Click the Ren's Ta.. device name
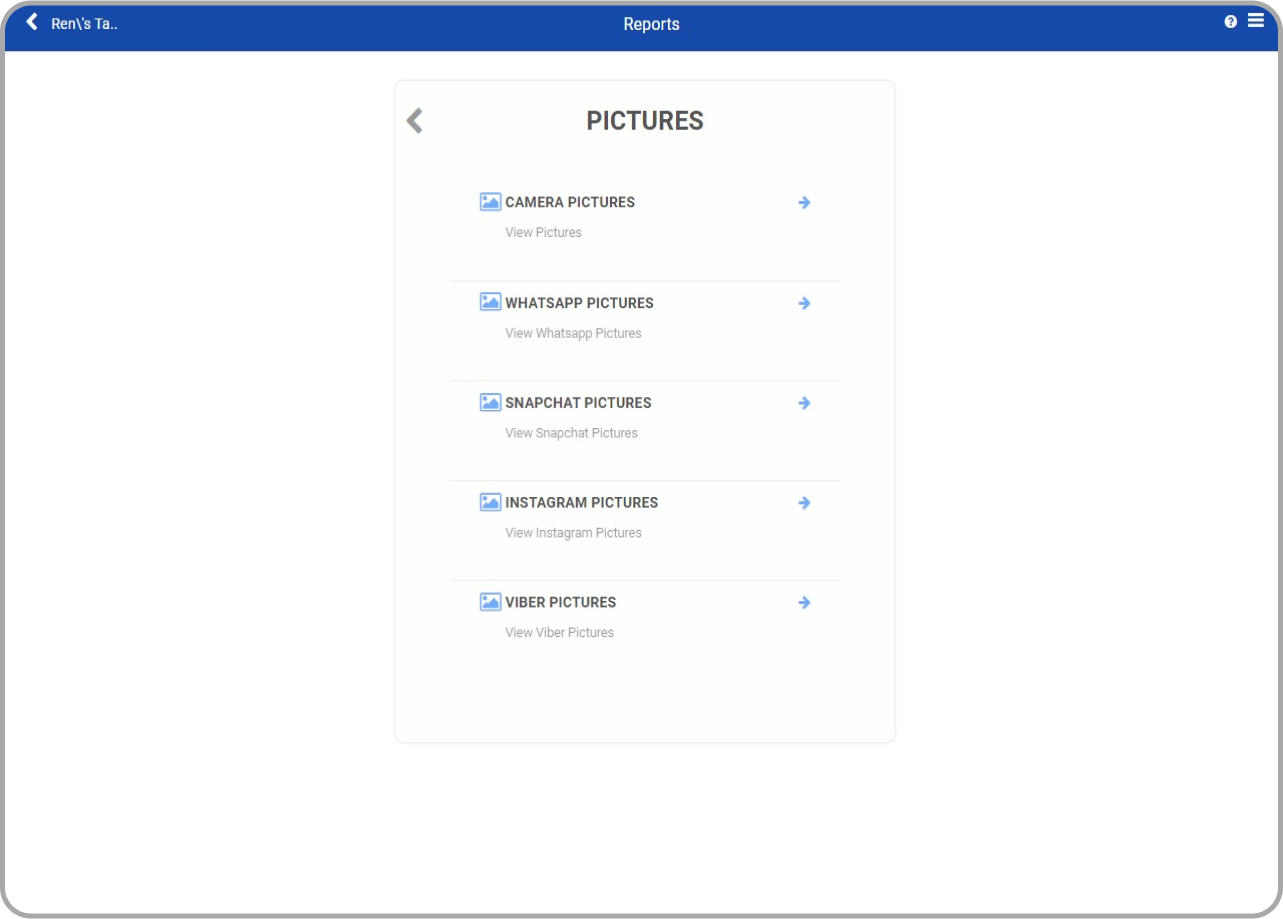 [85, 24]
